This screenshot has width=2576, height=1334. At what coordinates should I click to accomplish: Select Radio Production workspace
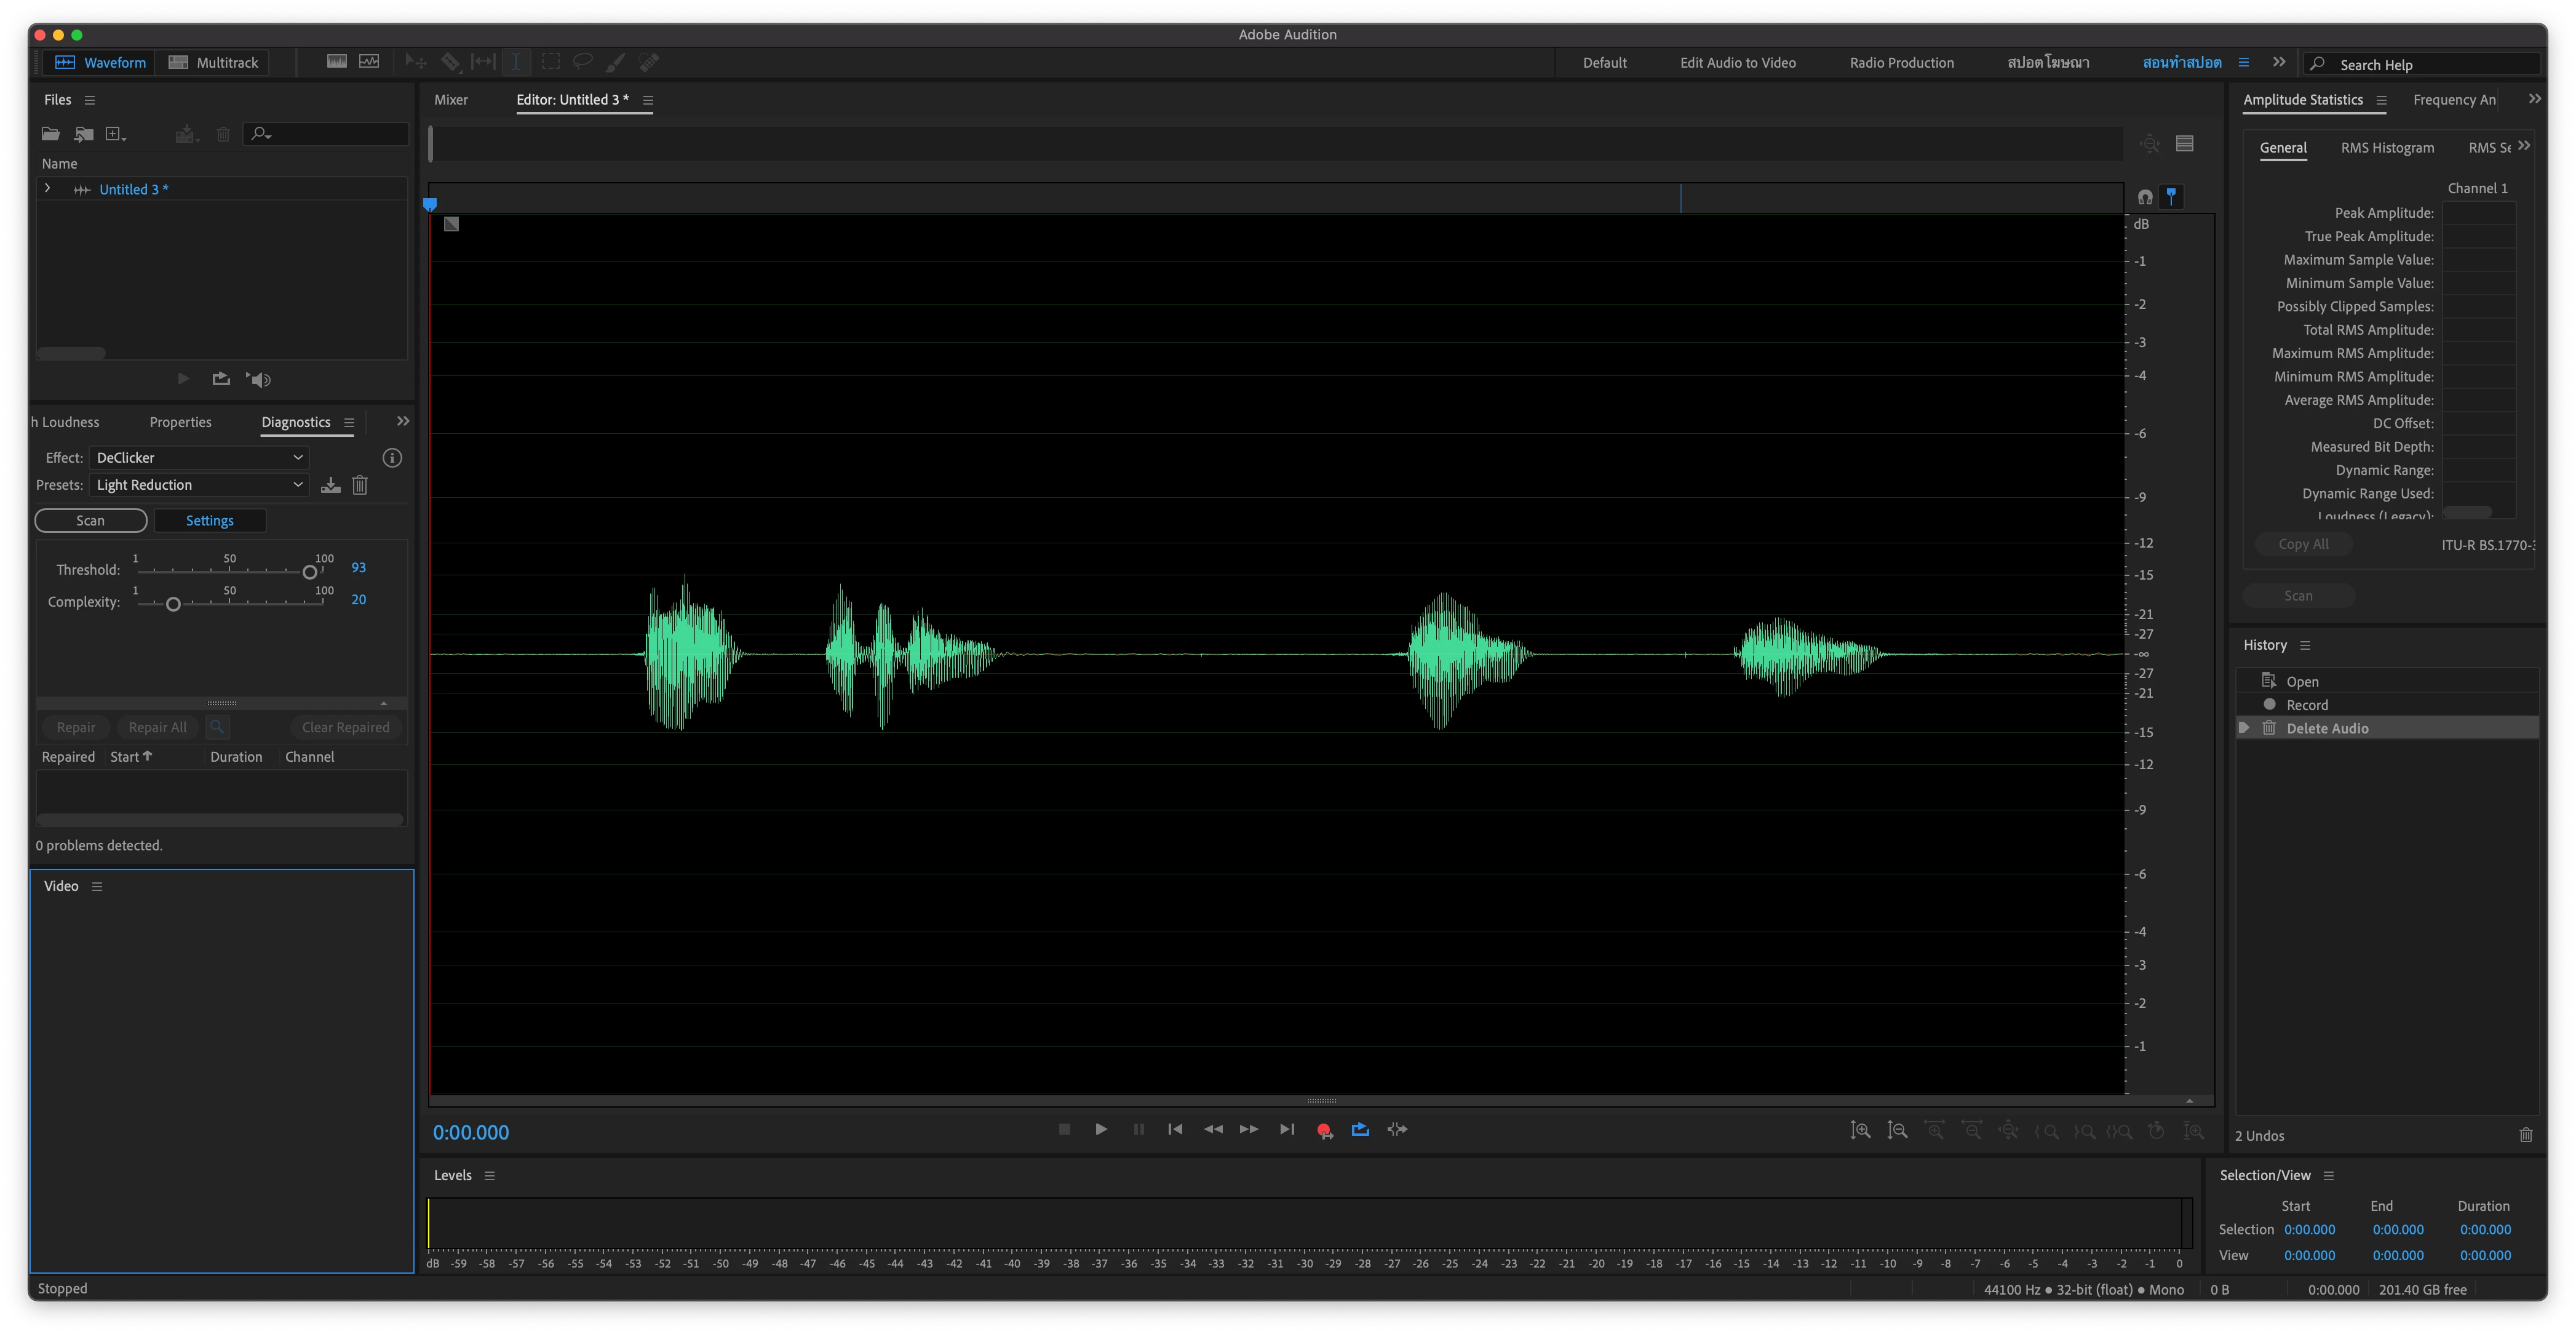pos(1901,62)
